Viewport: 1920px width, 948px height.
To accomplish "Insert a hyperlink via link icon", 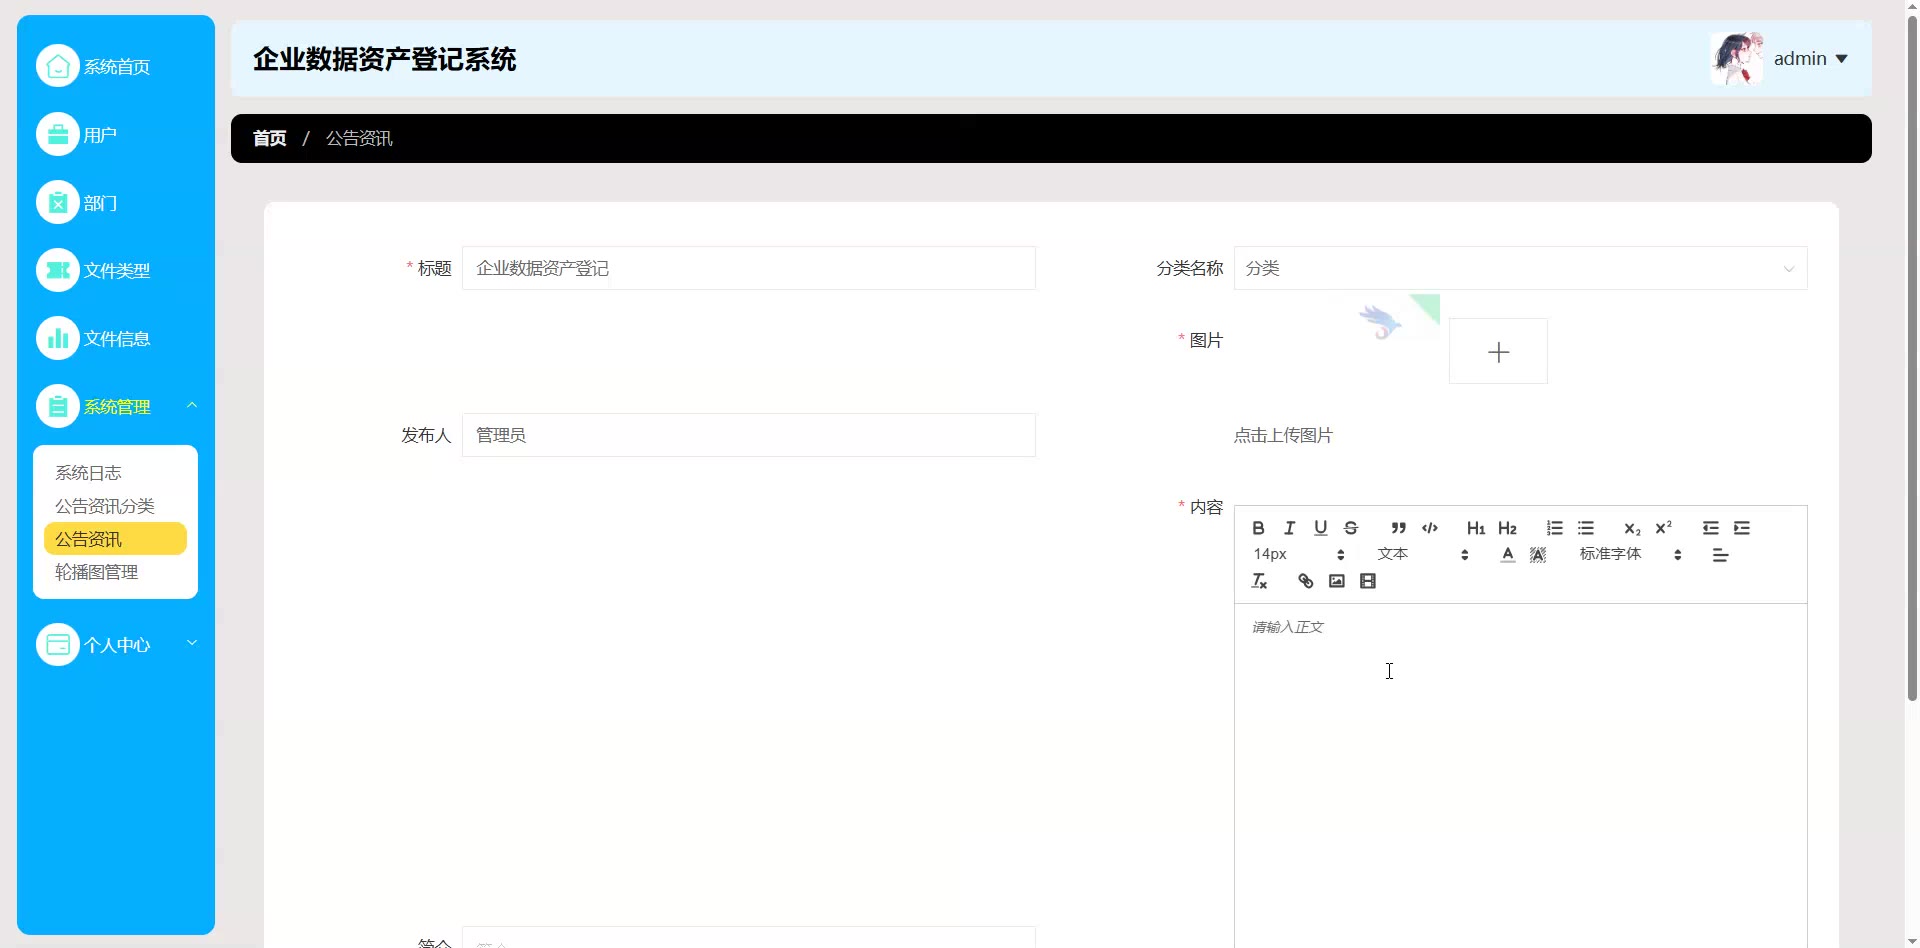I will (1305, 581).
